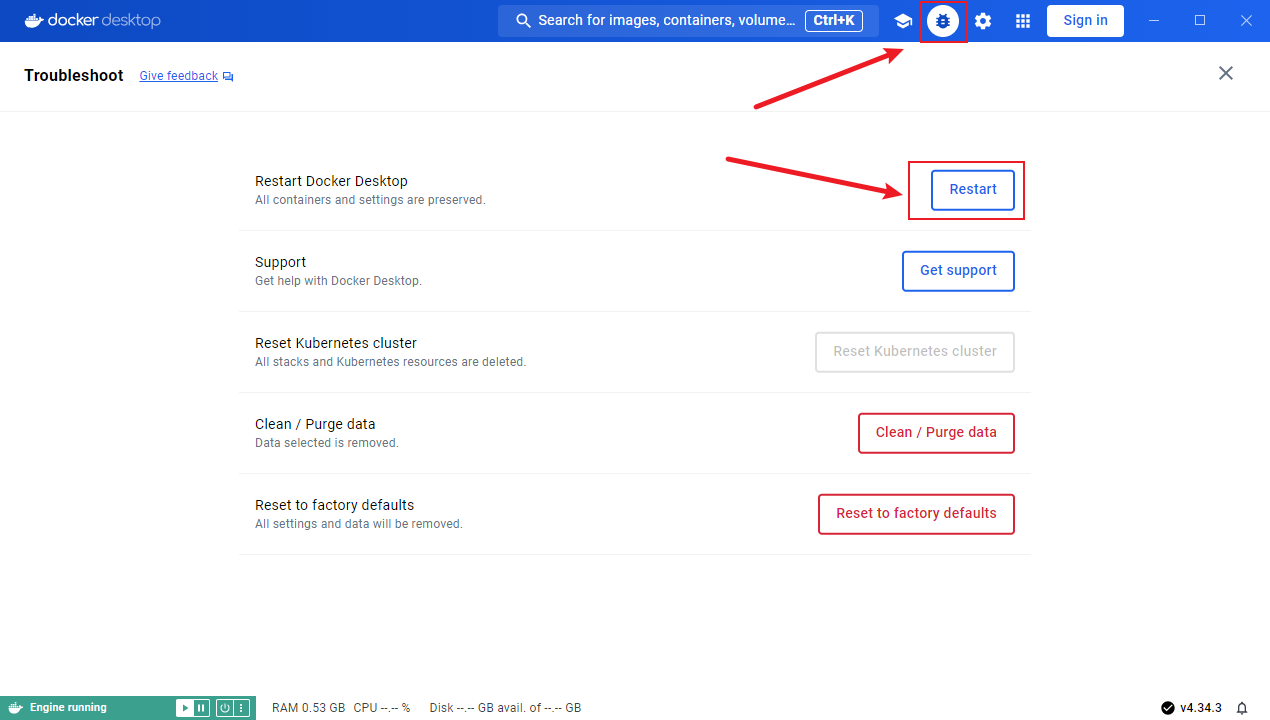This screenshot has width=1270, height=720.
Task: Minimize the Docker Desktop window
Action: [x=1155, y=20]
